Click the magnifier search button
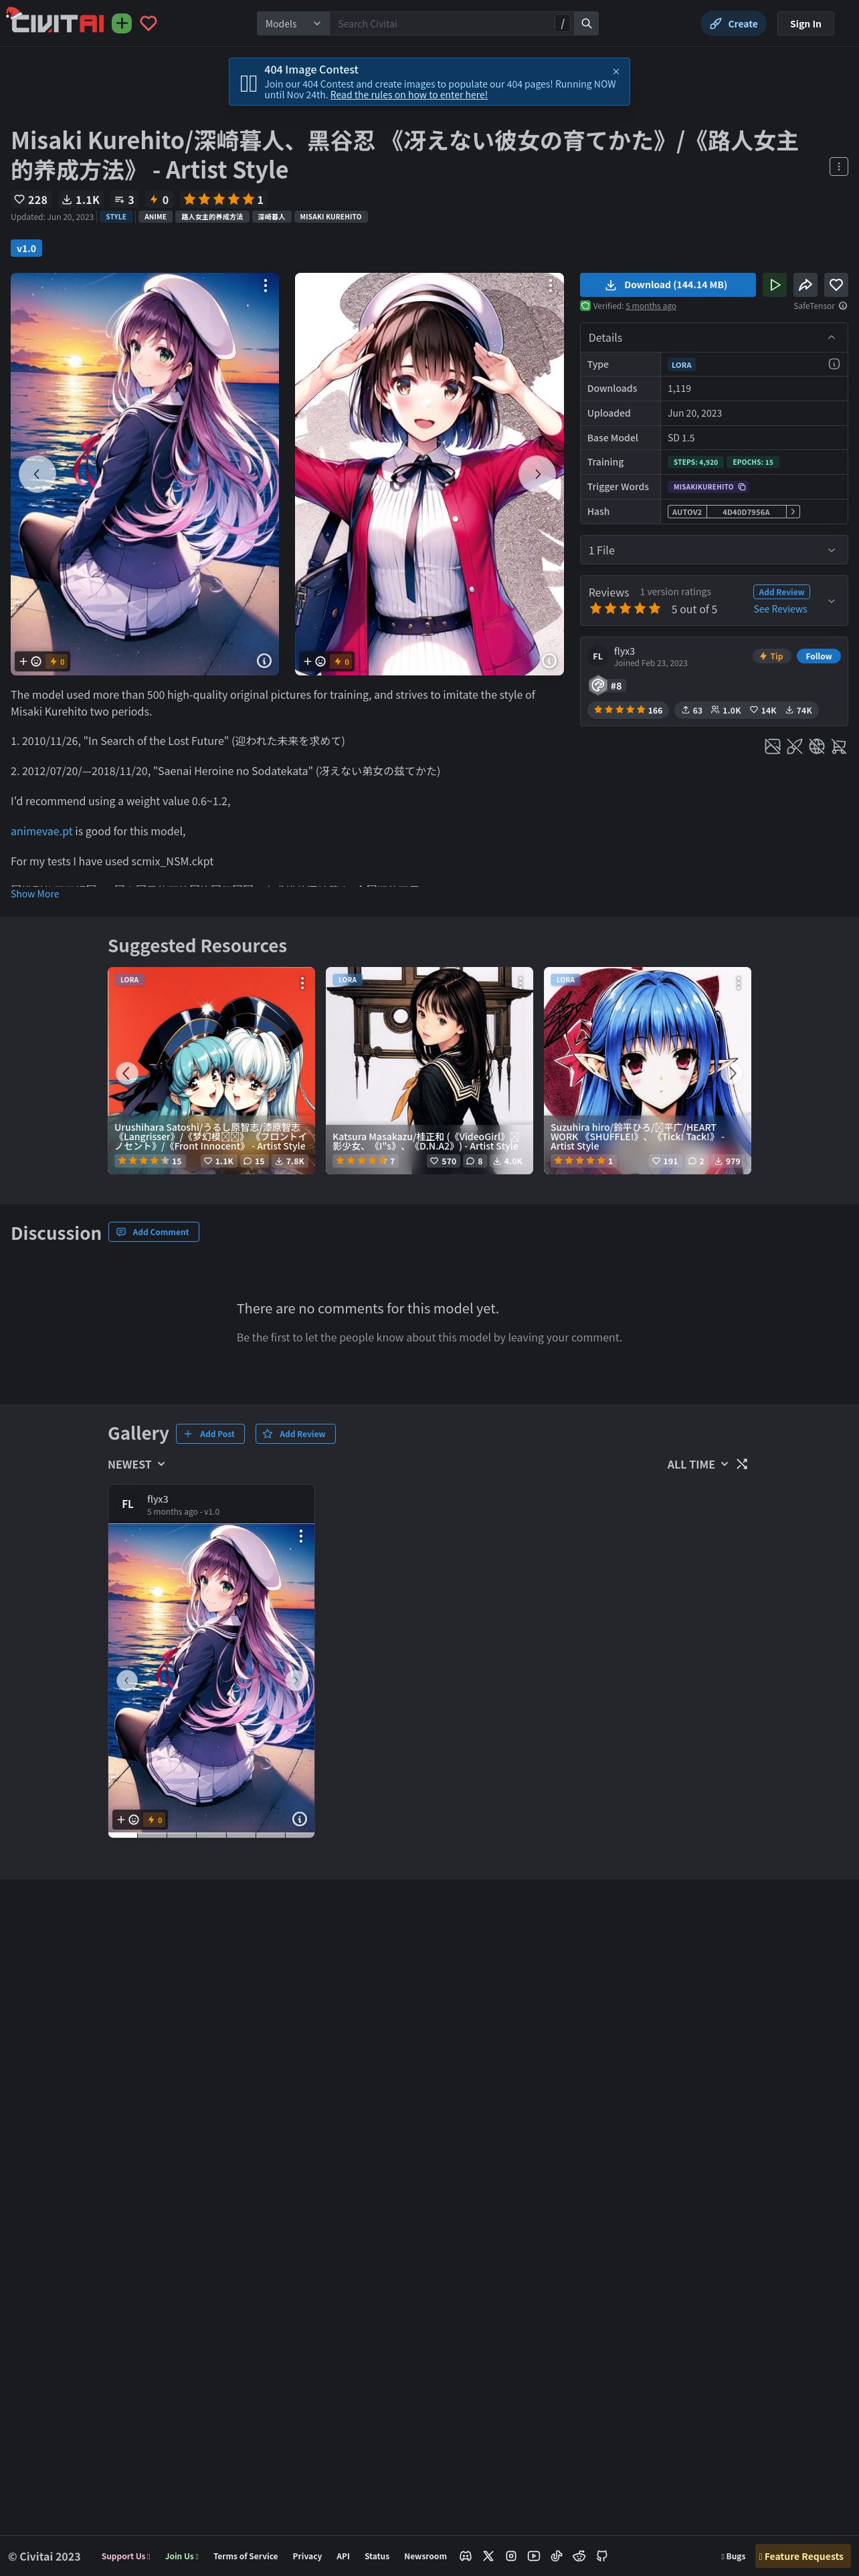The width and height of the screenshot is (859, 2576). tap(587, 23)
